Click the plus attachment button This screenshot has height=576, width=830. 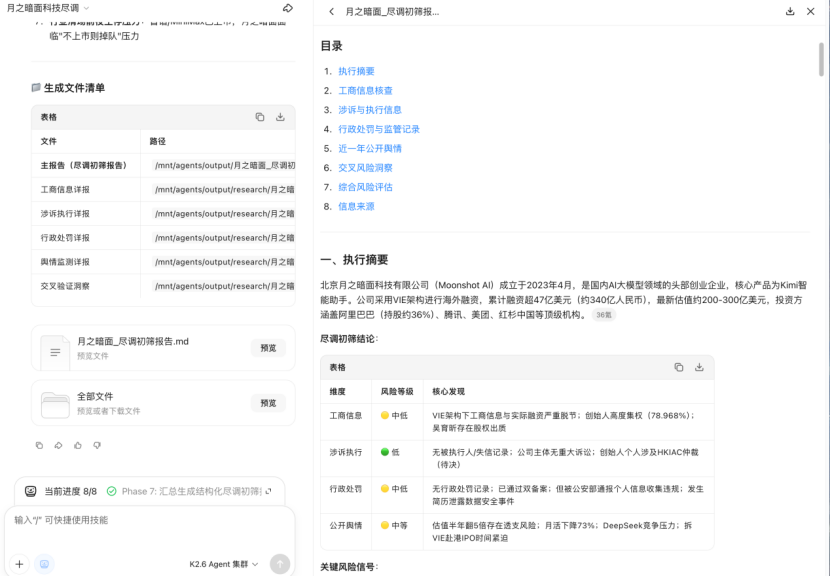point(19,564)
